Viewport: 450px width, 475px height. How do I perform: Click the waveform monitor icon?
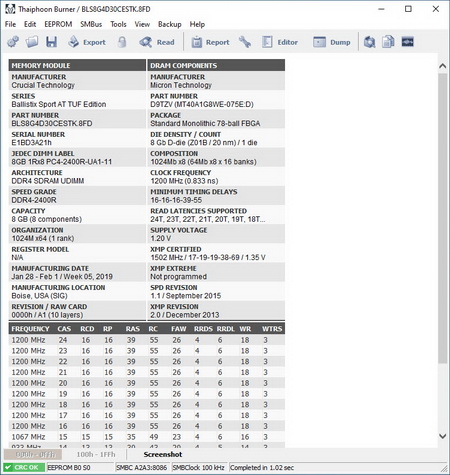(407, 42)
